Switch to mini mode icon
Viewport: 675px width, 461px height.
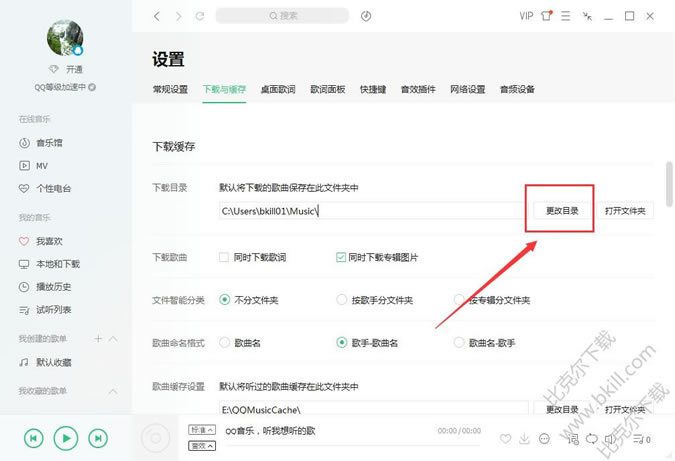coord(587,16)
